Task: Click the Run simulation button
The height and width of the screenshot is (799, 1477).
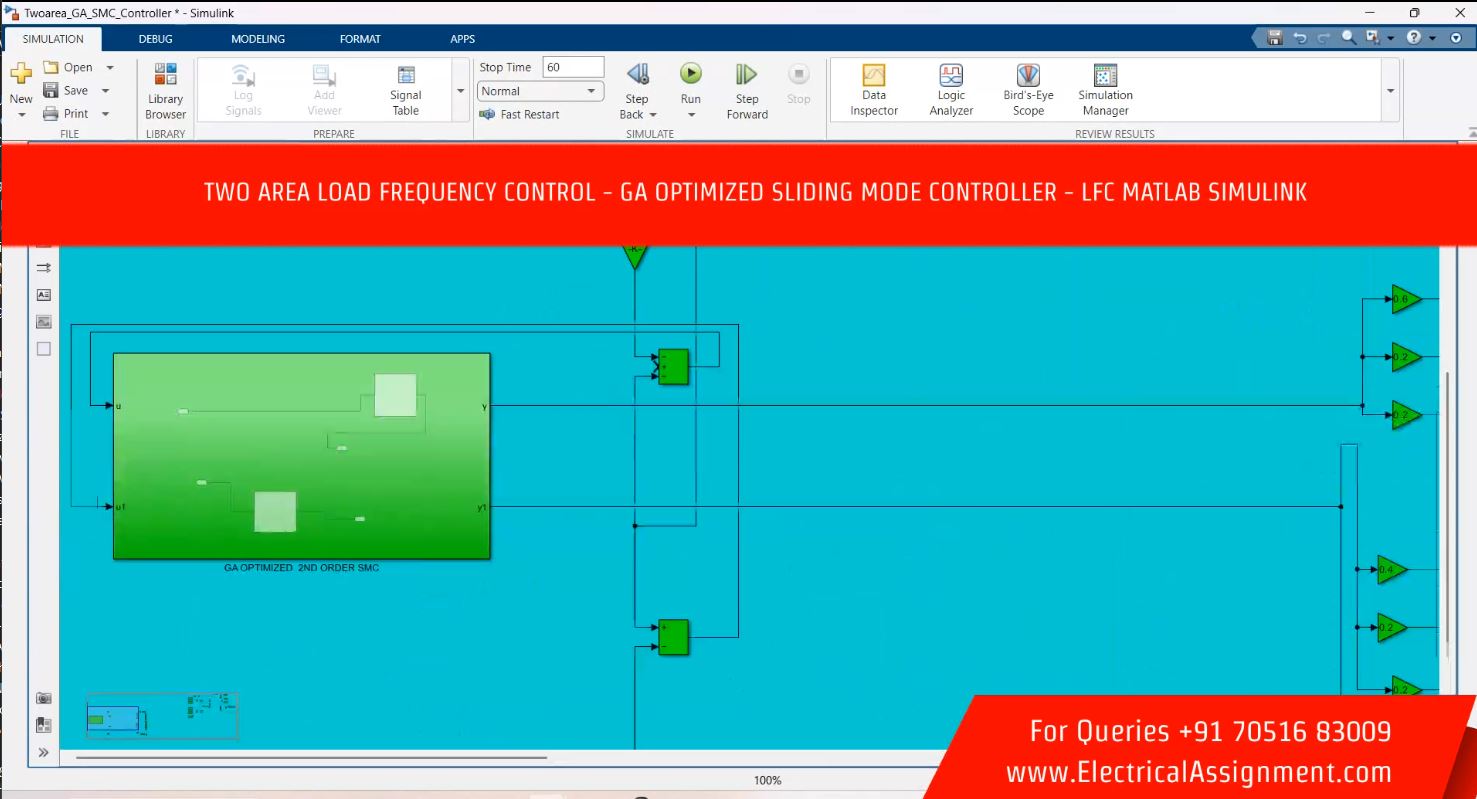Action: click(x=690, y=75)
